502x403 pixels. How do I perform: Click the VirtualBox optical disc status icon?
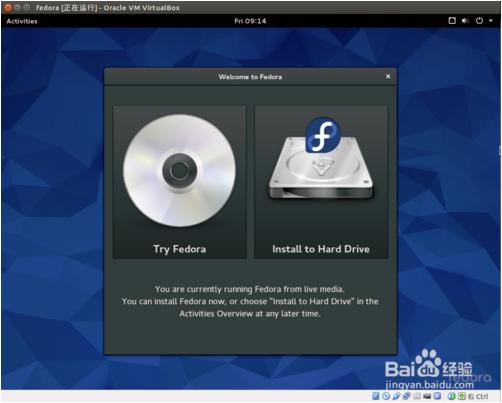(x=386, y=396)
